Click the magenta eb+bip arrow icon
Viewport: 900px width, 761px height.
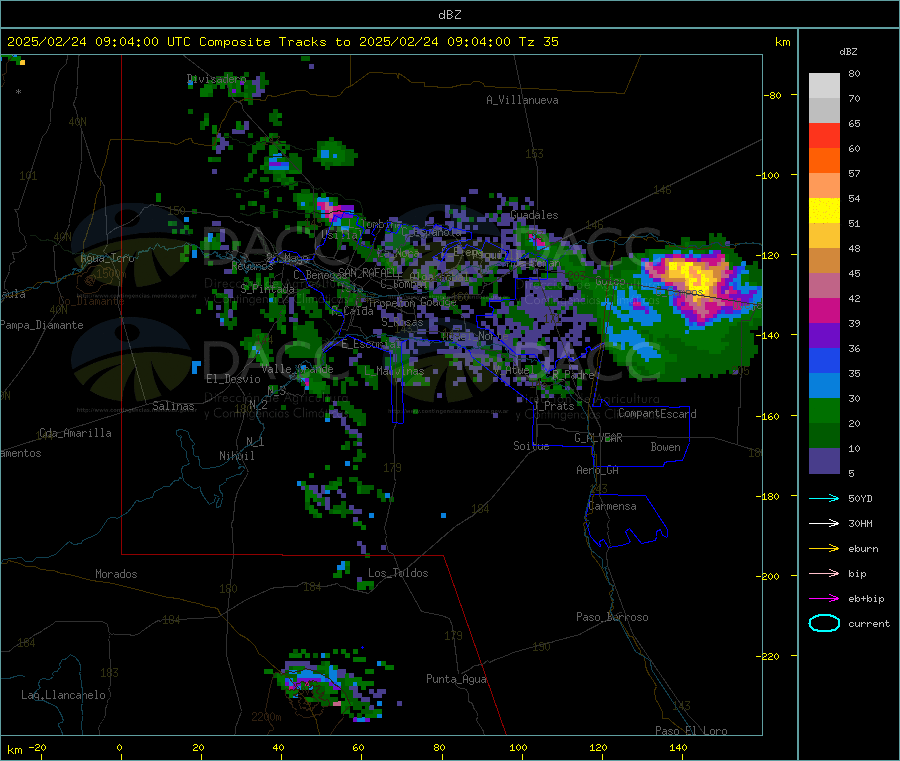tap(824, 599)
